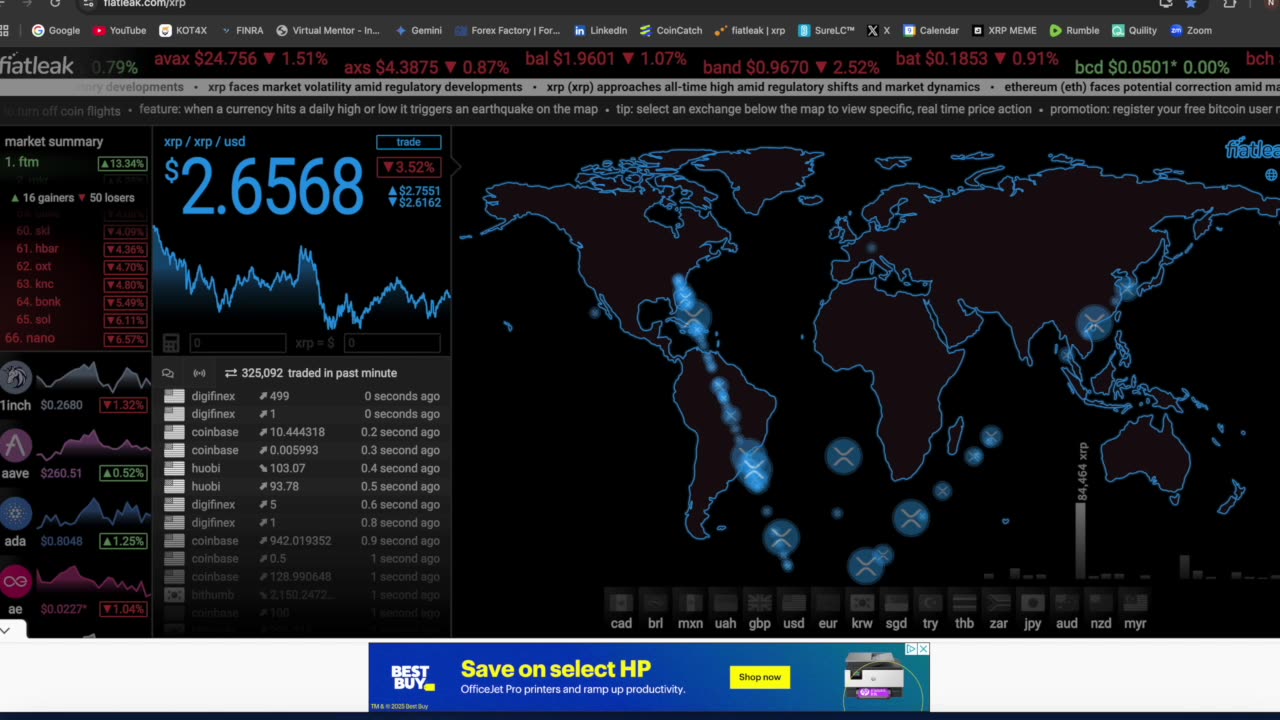Open the XRP MEME bookmark
Viewport: 1280px width, 720px height.
pyautogui.click(x=1005, y=30)
